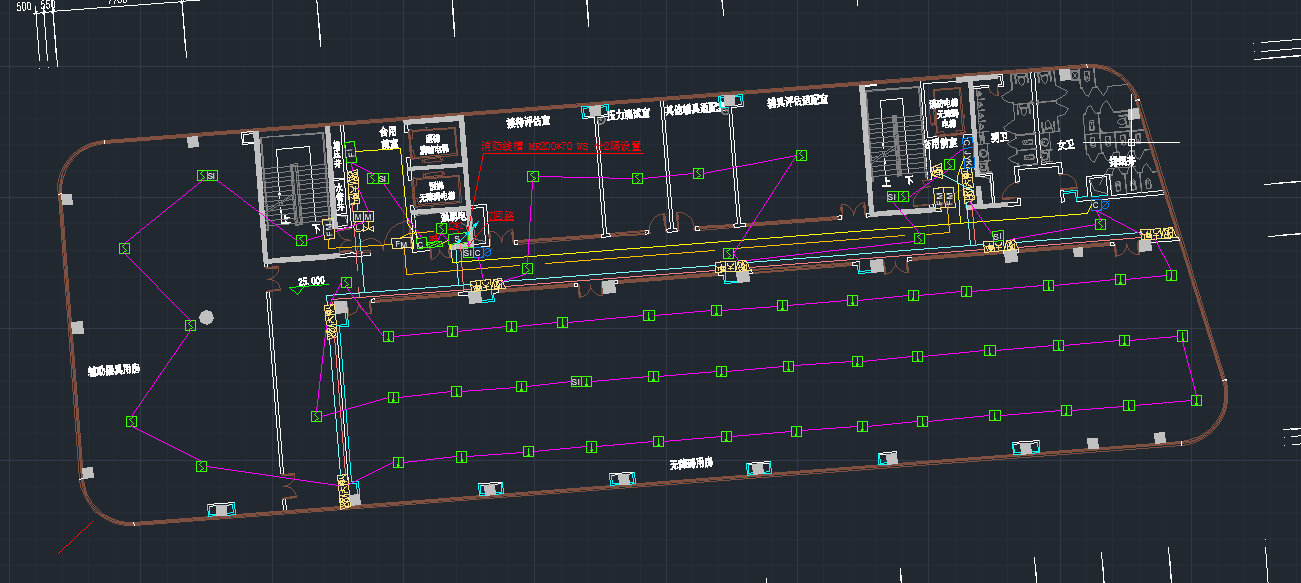The image size is (1301, 583).
Task: Click the 合用前室 label beside left staircase
Action: click(x=388, y=138)
